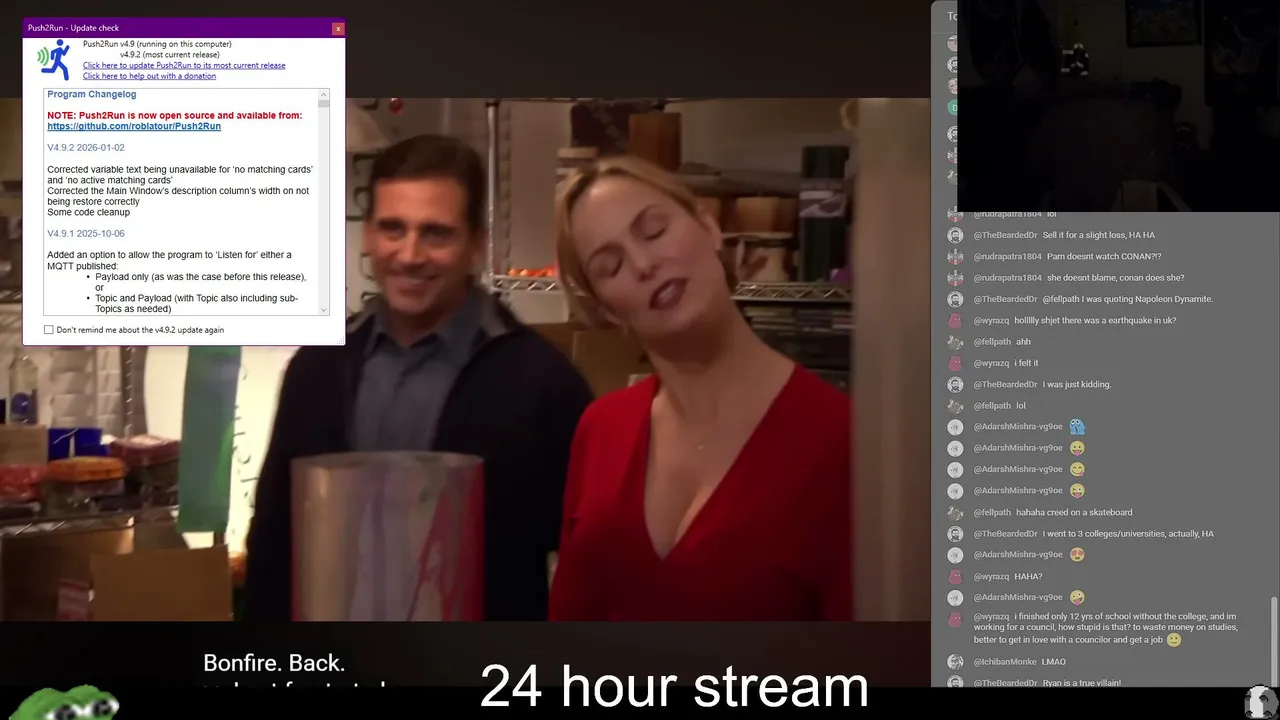Click username @fellpath beside 'lol'
This screenshot has height=720, width=1280.
(x=992, y=406)
